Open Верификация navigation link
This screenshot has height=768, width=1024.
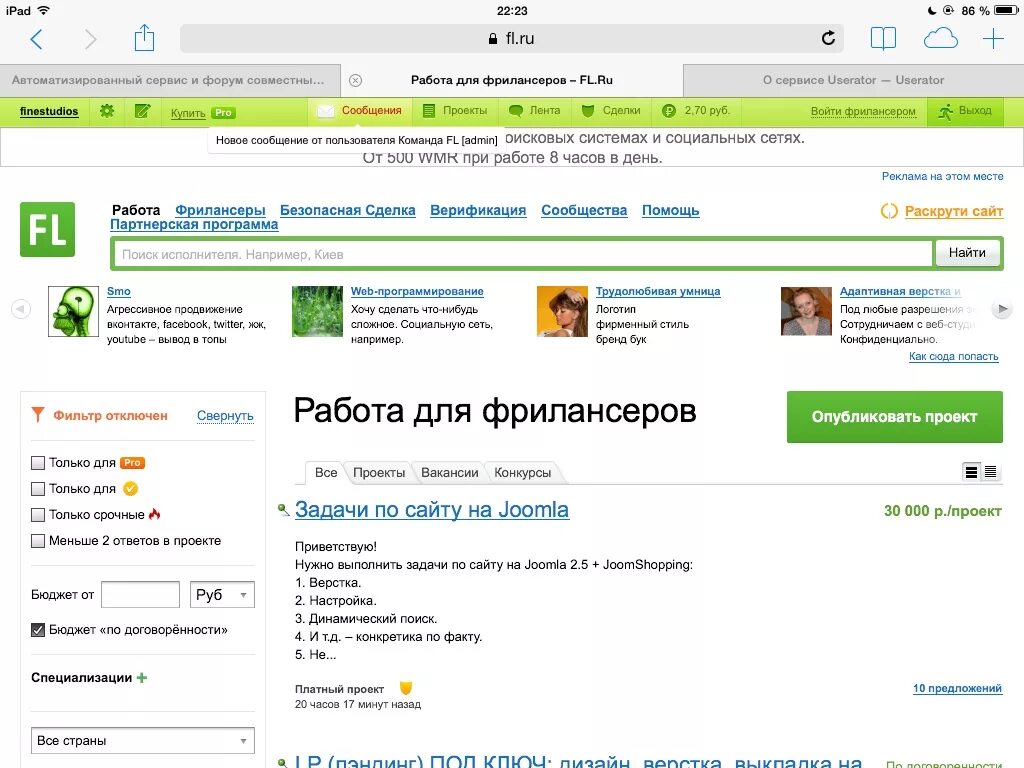coord(478,210)
